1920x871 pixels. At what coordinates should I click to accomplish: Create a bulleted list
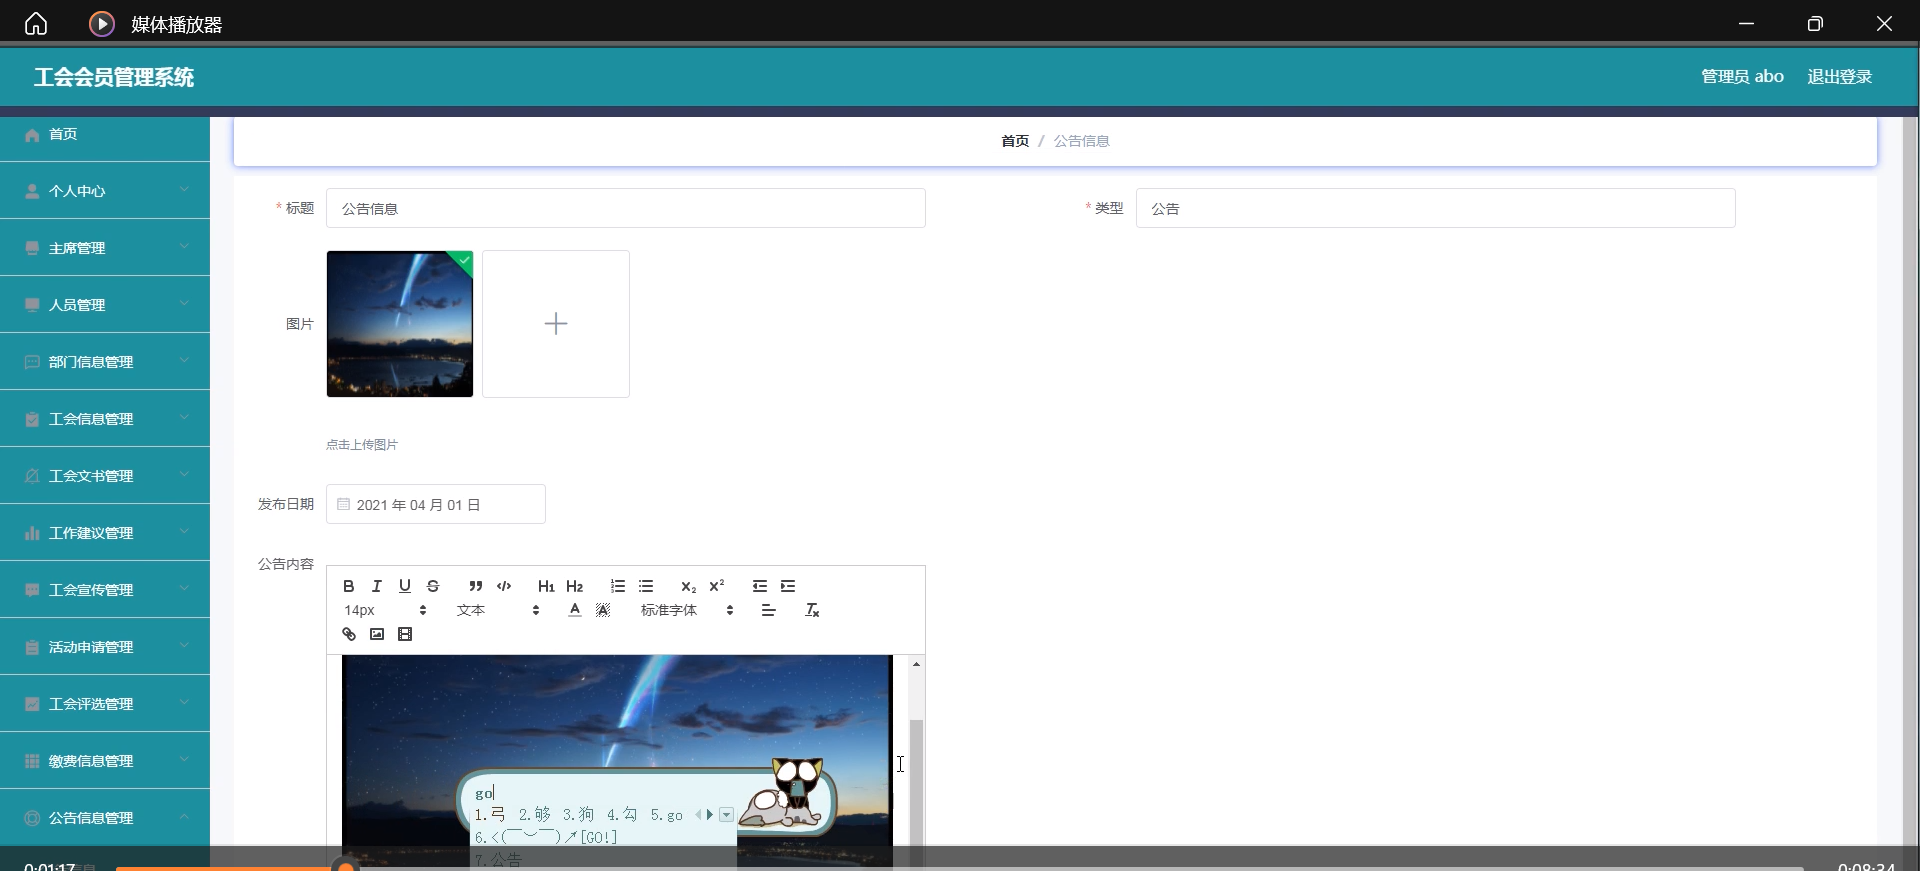646,586
